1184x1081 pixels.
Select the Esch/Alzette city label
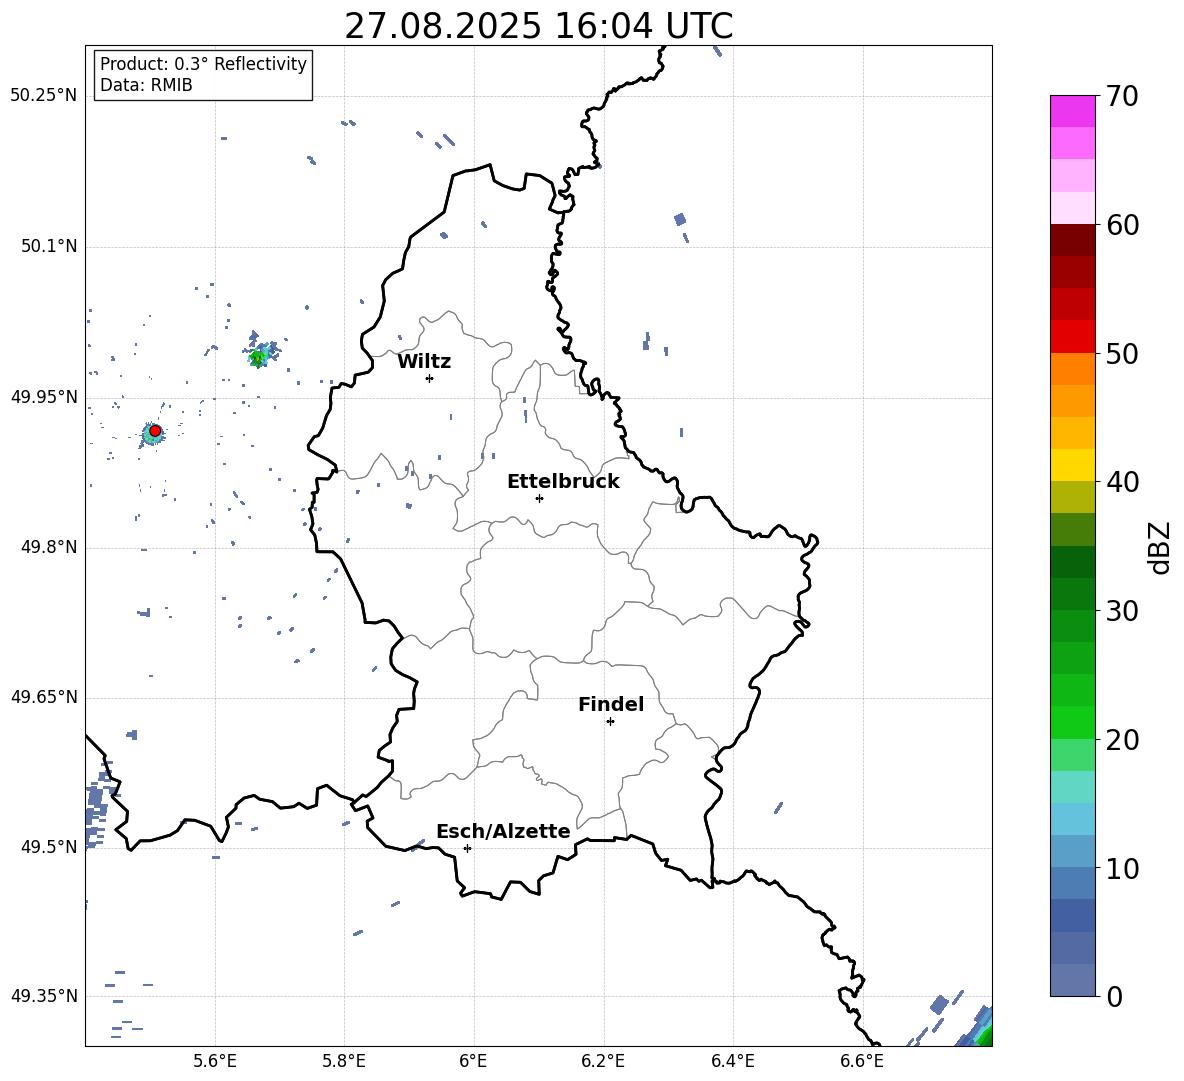tap(504, 831)
